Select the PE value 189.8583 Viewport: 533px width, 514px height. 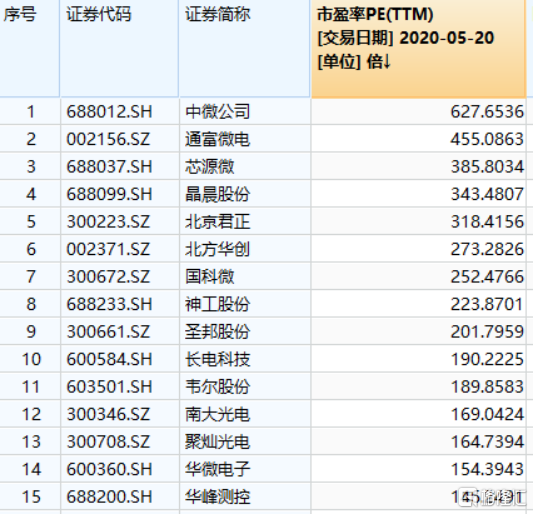pos(487,387)
